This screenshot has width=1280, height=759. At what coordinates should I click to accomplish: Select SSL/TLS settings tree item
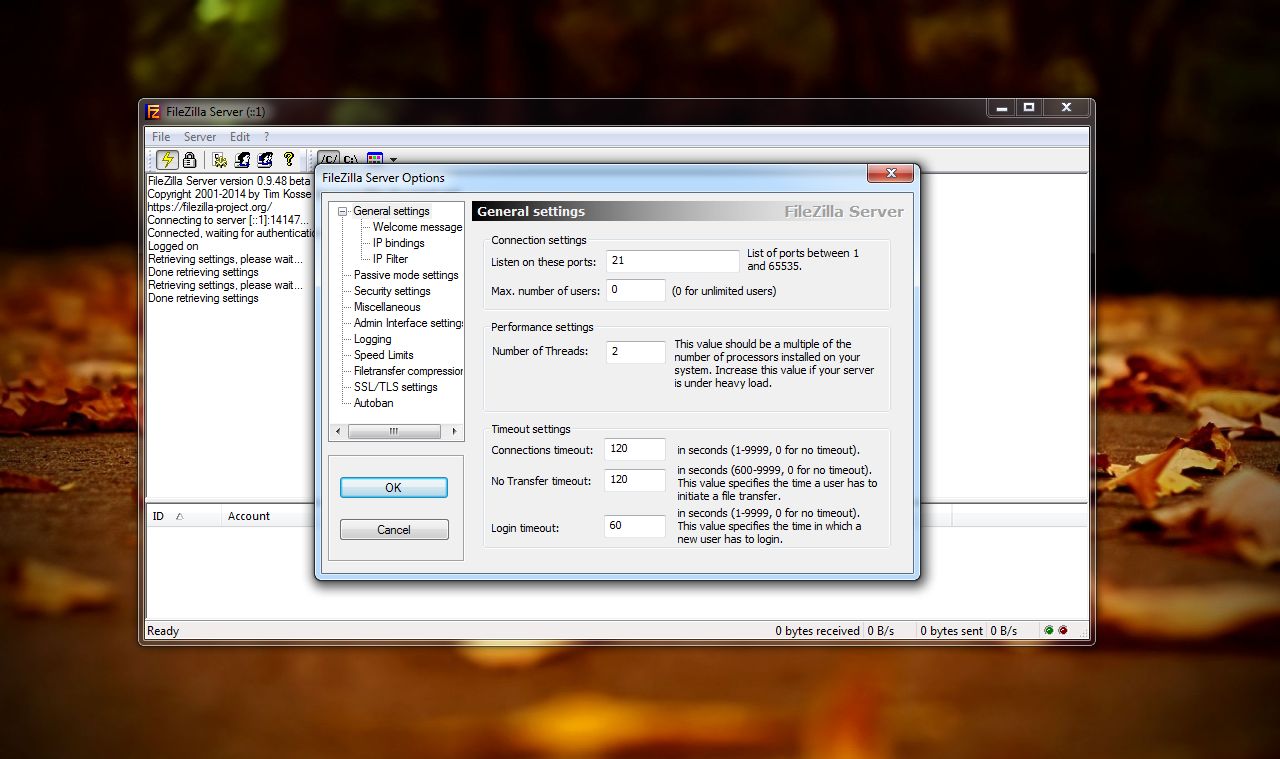(x=395, y=387)
